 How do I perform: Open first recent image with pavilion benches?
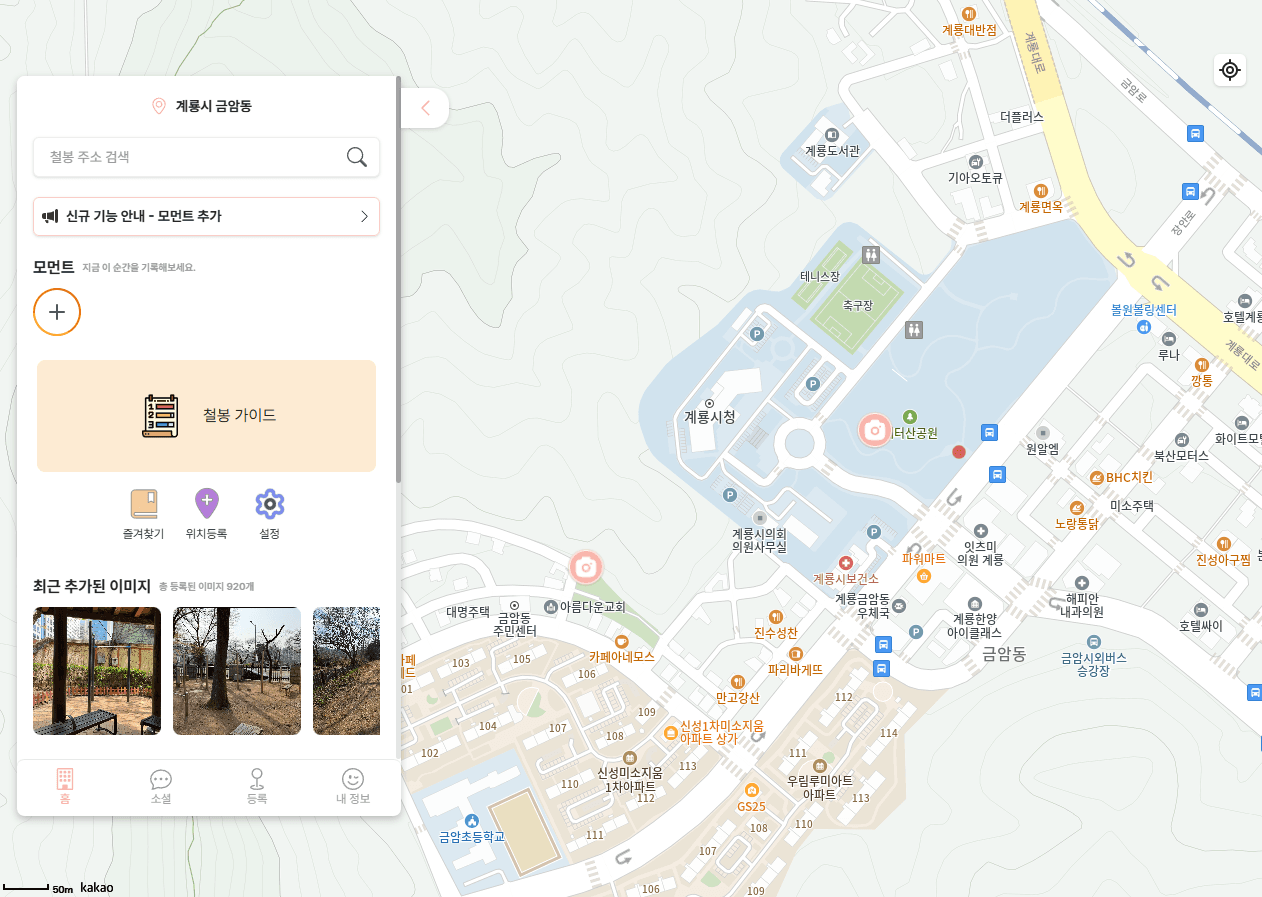click(x=97, y=671)
